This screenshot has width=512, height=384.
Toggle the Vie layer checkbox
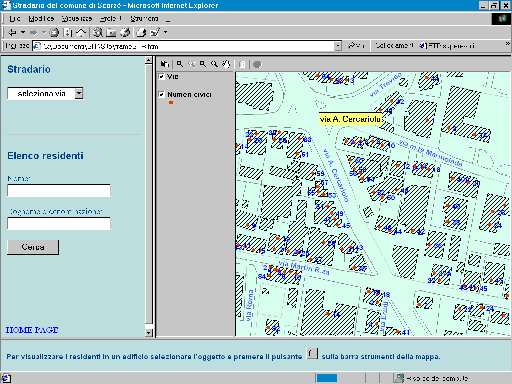[x=161, y=76]
